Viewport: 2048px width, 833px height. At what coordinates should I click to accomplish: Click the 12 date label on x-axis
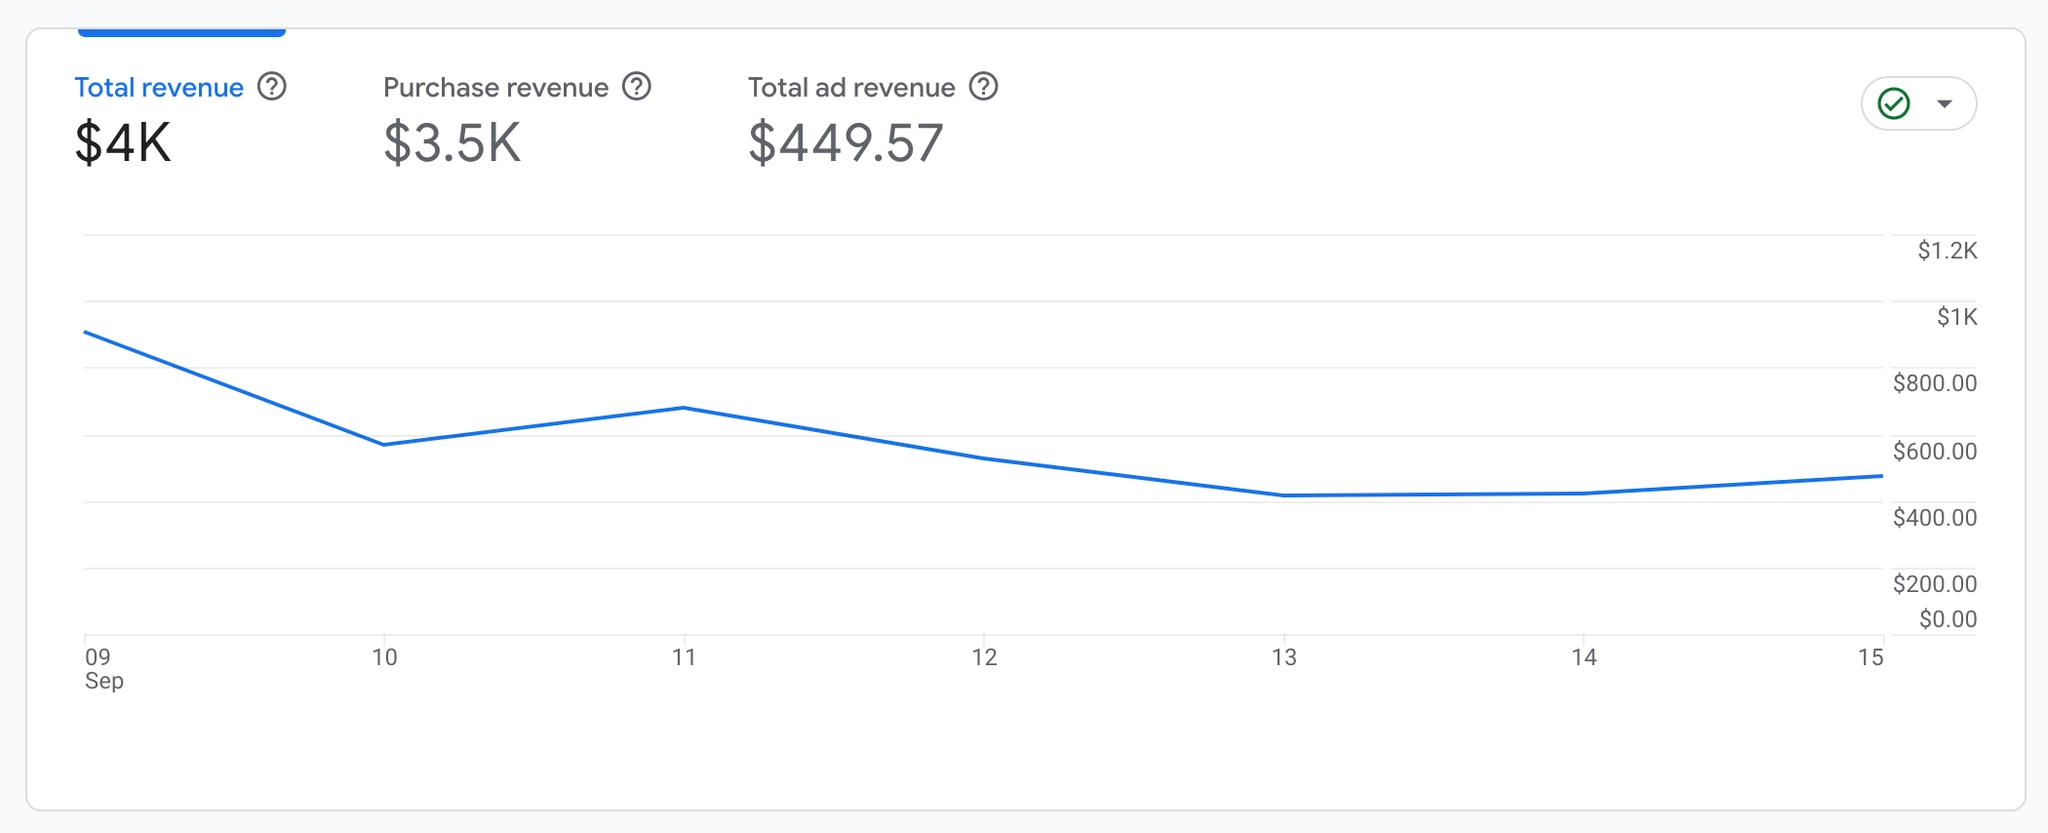(x=984, y=657)
